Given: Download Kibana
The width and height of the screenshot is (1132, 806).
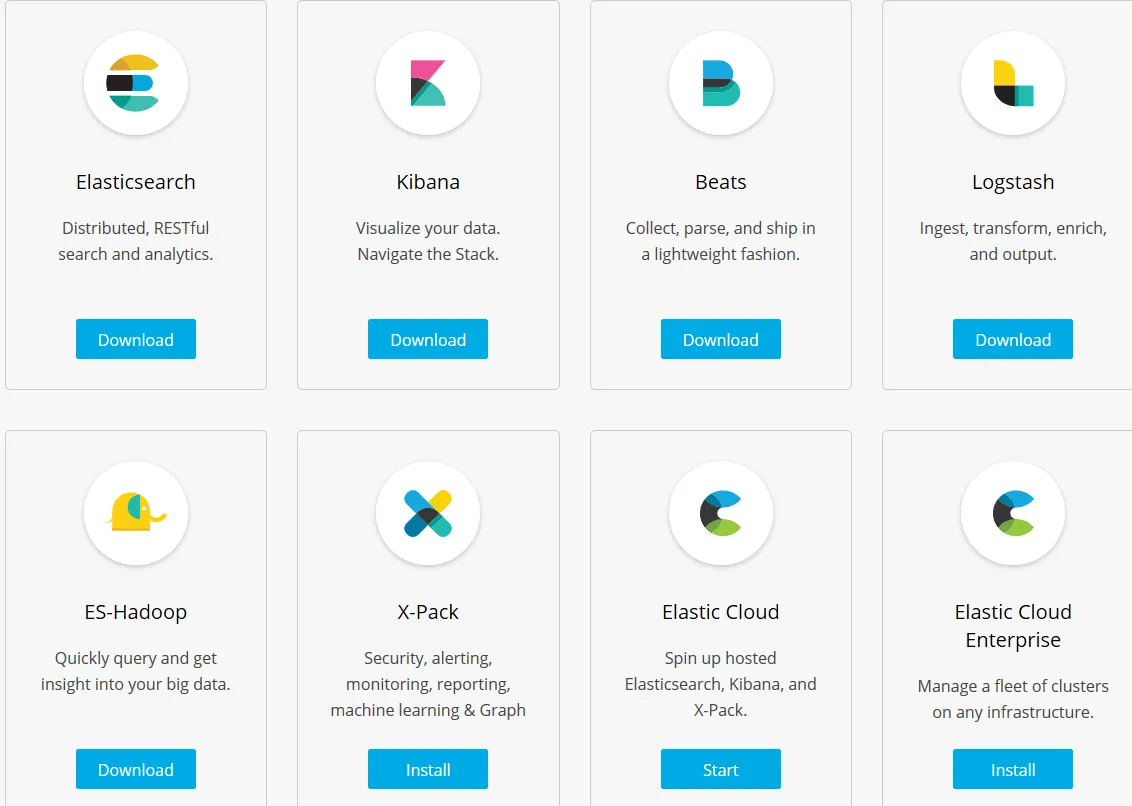Looking at the screenshot, I should (428, 339).
